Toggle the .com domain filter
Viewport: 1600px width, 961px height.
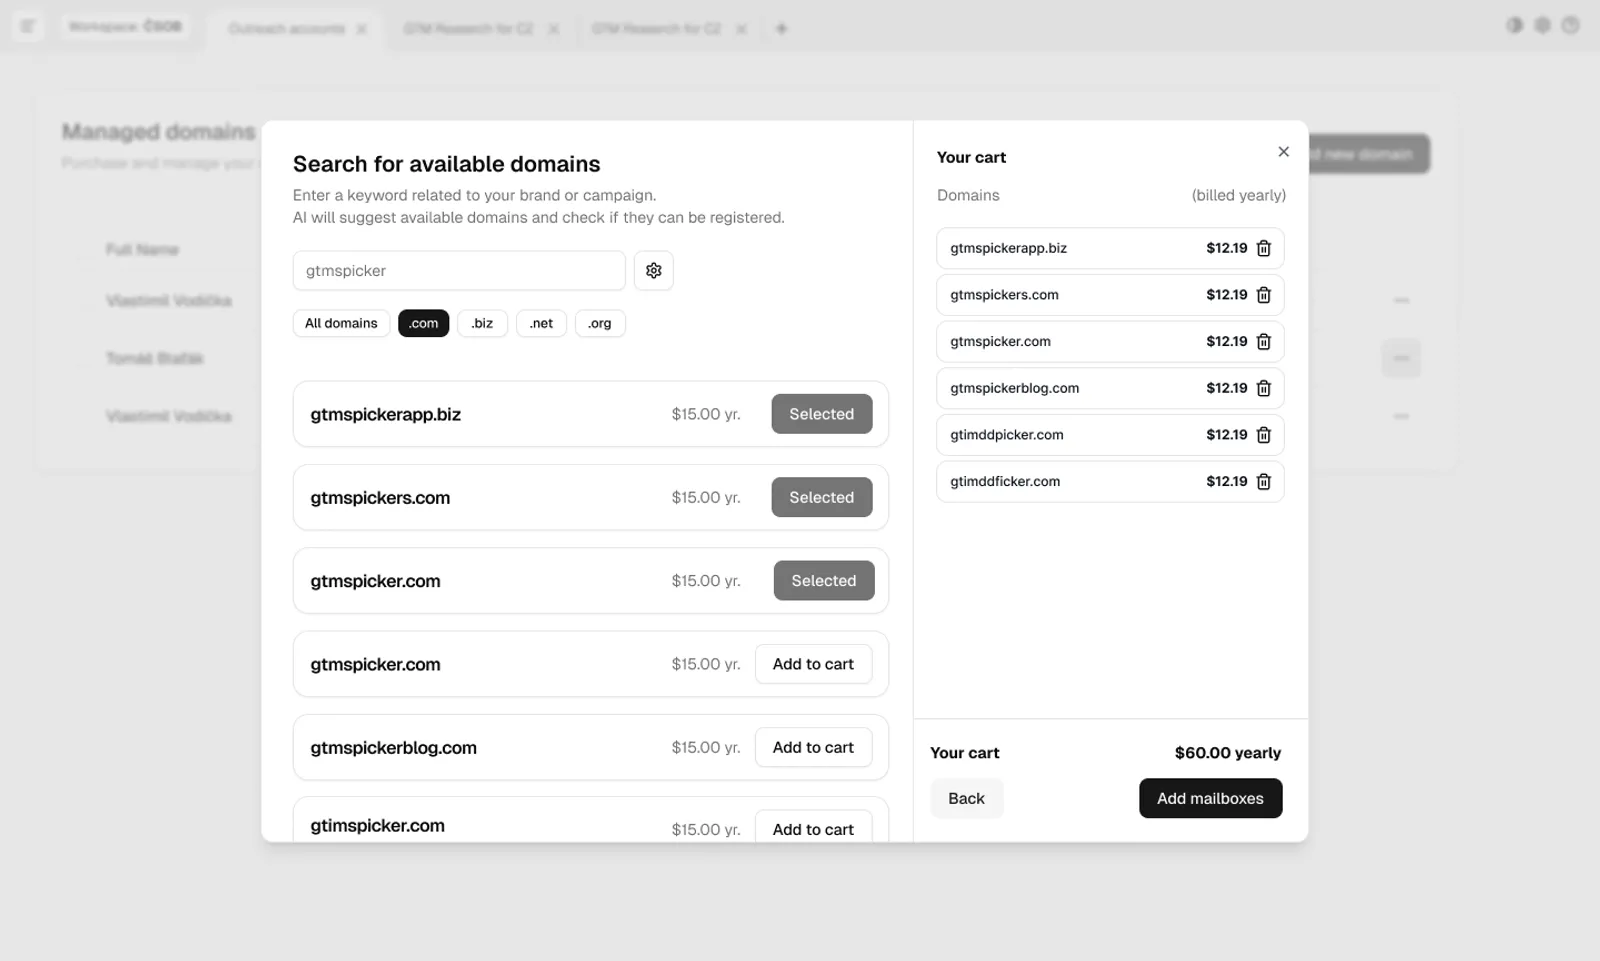(423, 323)
